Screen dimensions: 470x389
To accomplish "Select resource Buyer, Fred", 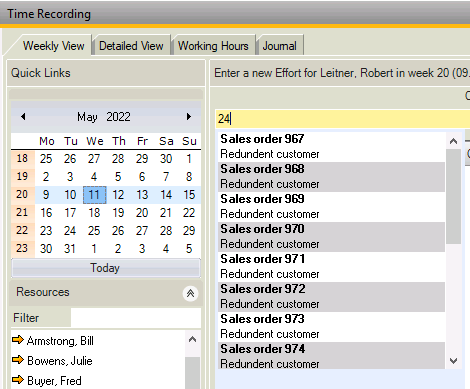I will (54, 381).
